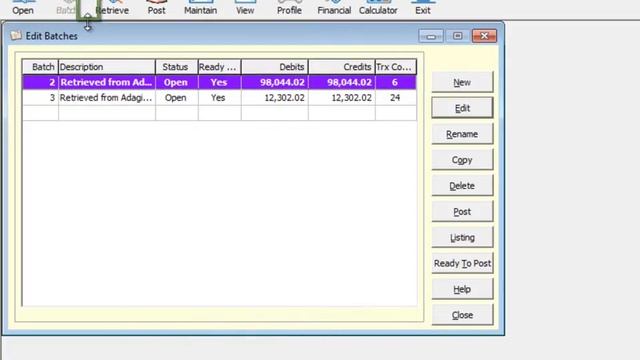Click the Edit Batches folder icon

click(x=16, y=36)
